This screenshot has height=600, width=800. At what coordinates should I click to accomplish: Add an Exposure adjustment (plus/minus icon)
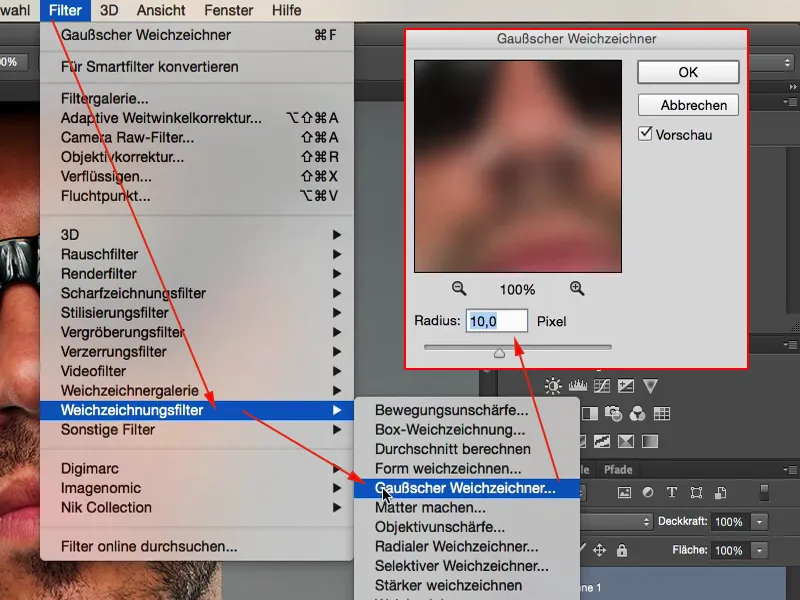pos(626,386)
